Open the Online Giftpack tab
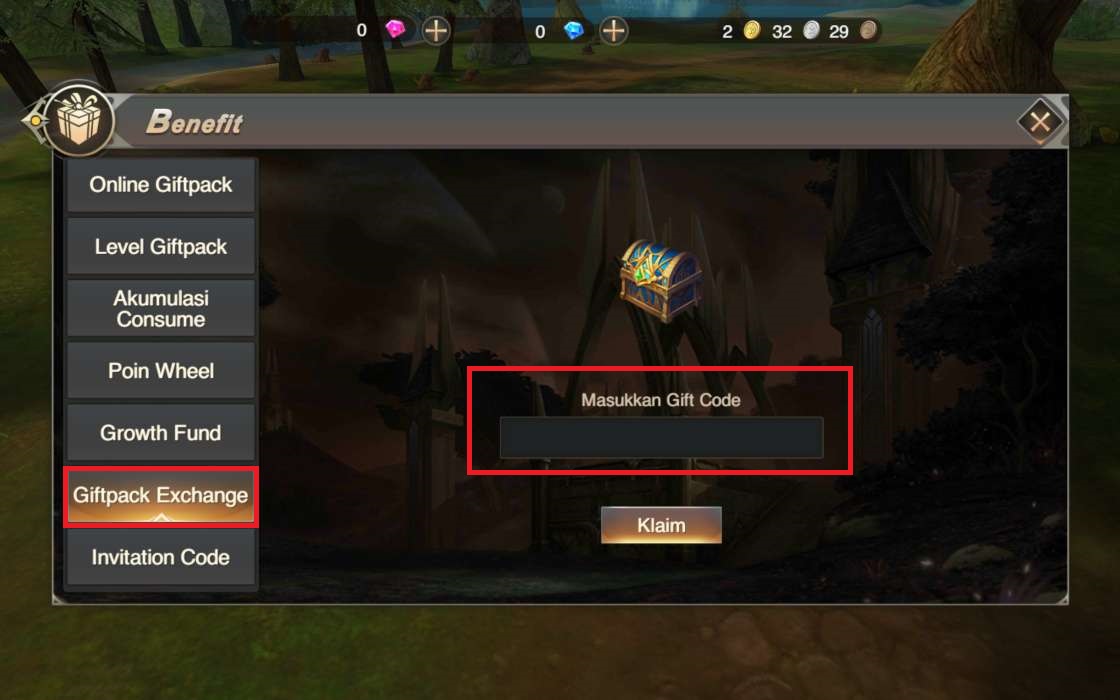 coord(161,185)
